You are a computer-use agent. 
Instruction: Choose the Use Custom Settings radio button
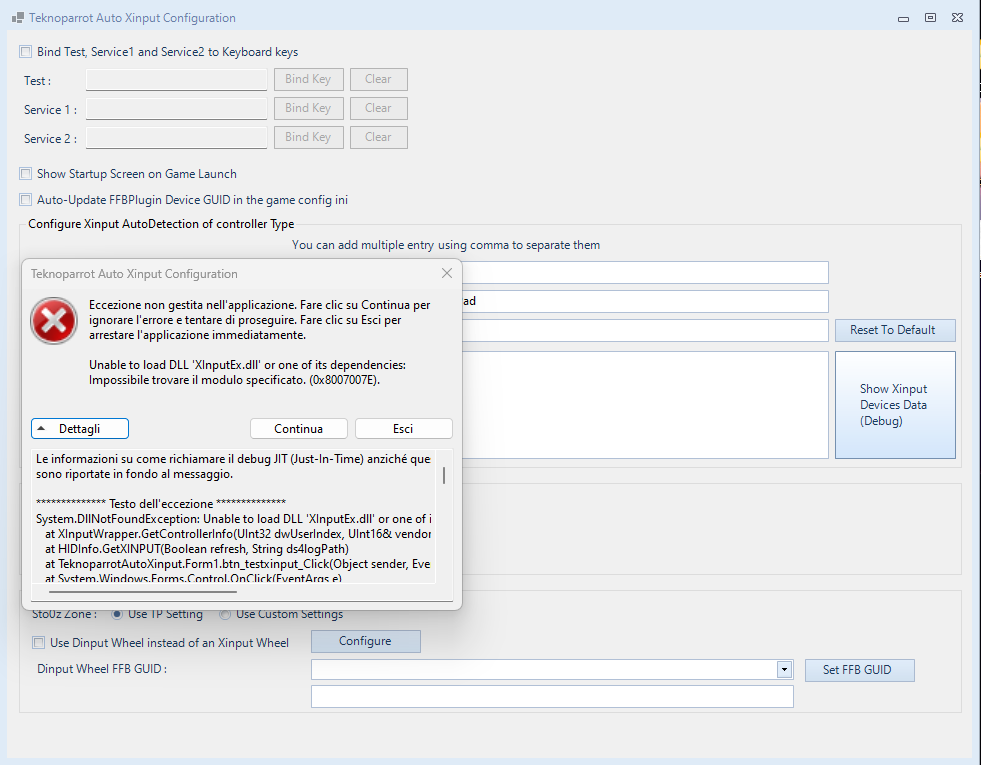tap(225, 614)
